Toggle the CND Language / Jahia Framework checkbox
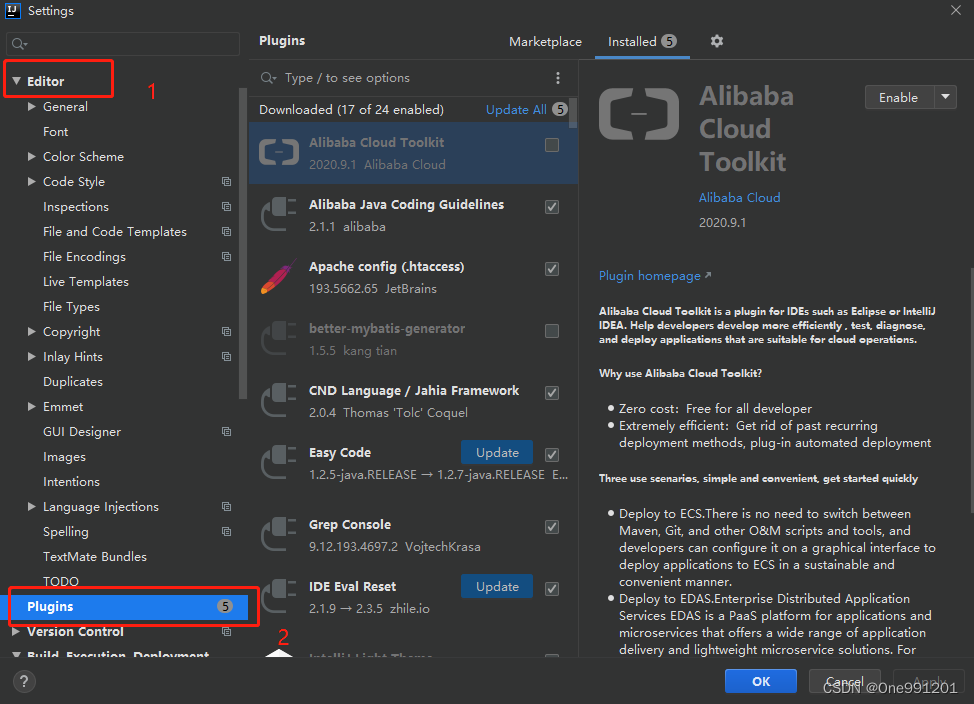 (552, 393)
